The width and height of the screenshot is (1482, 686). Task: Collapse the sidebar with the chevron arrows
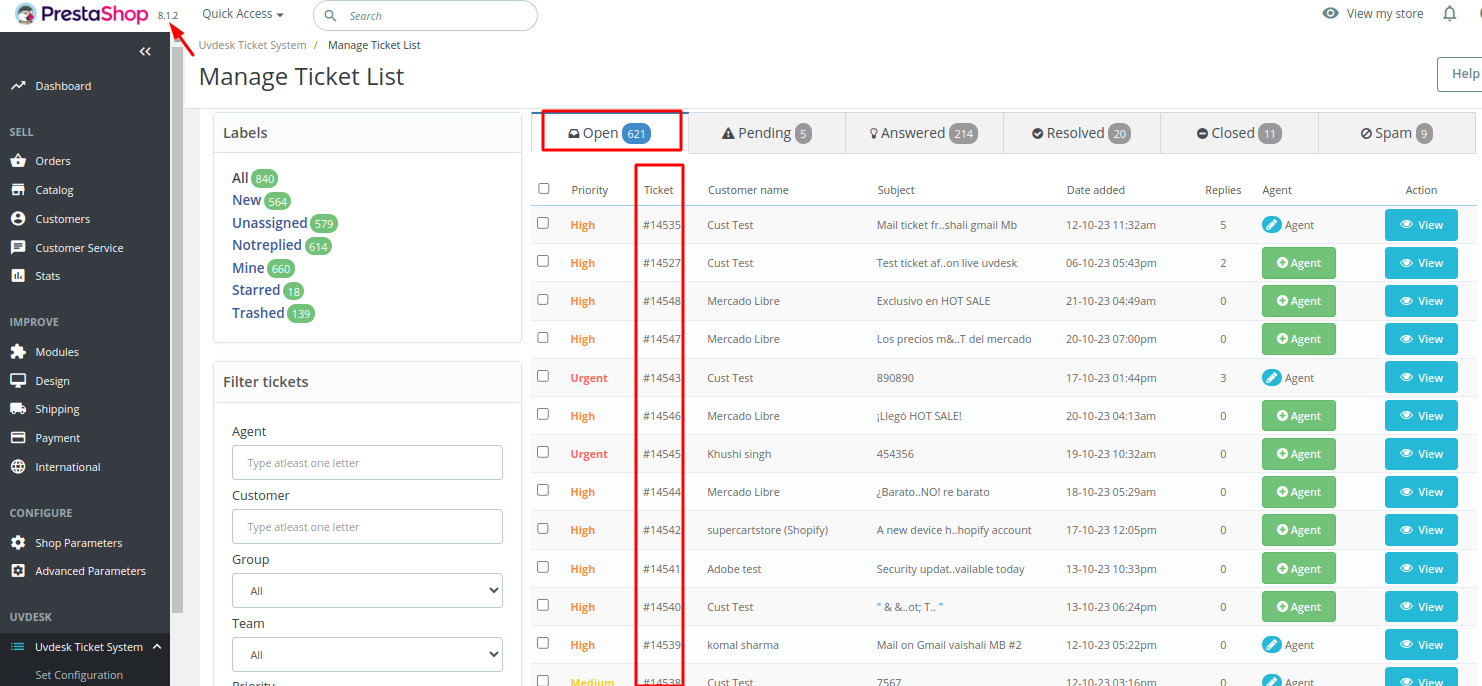click(x=145, y=51)
